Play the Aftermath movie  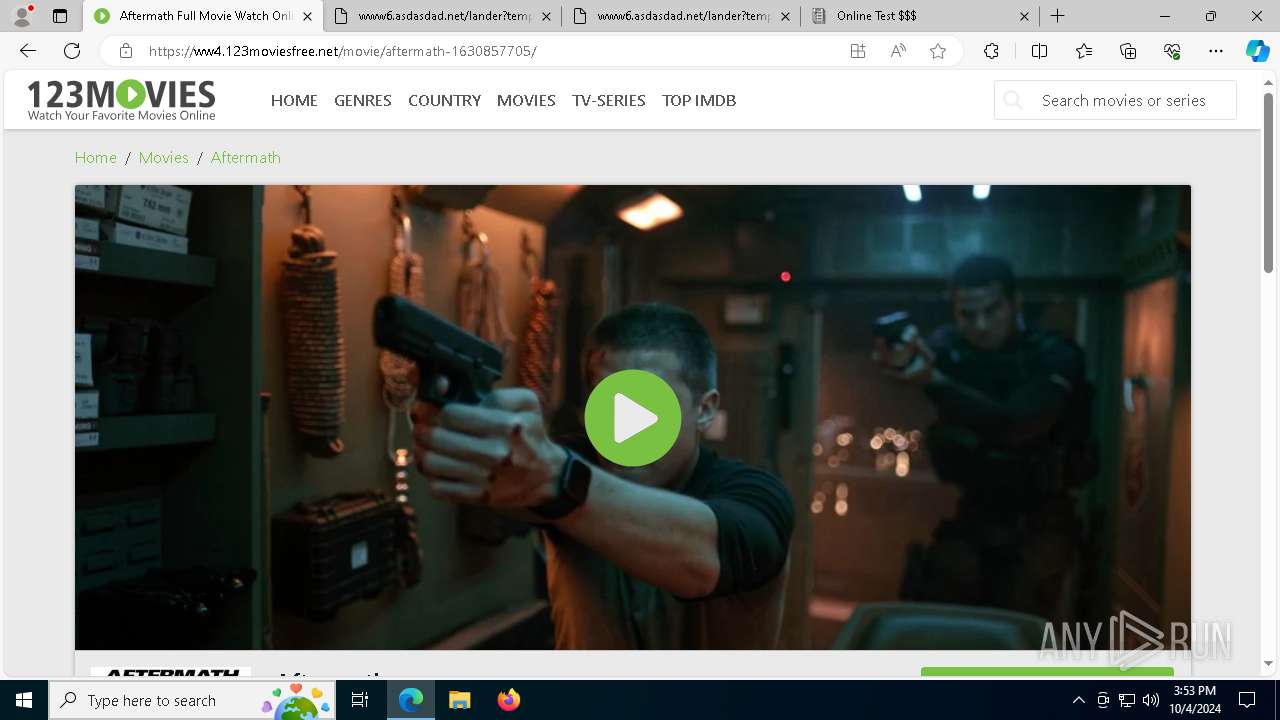pos(632,418)
